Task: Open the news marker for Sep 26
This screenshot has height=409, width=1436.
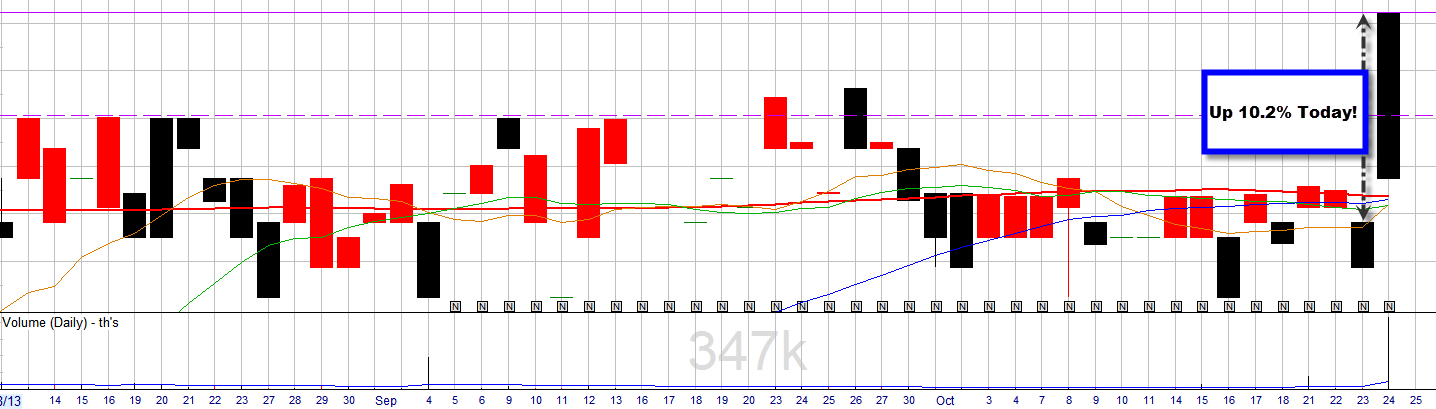Action: pos(856,306)
